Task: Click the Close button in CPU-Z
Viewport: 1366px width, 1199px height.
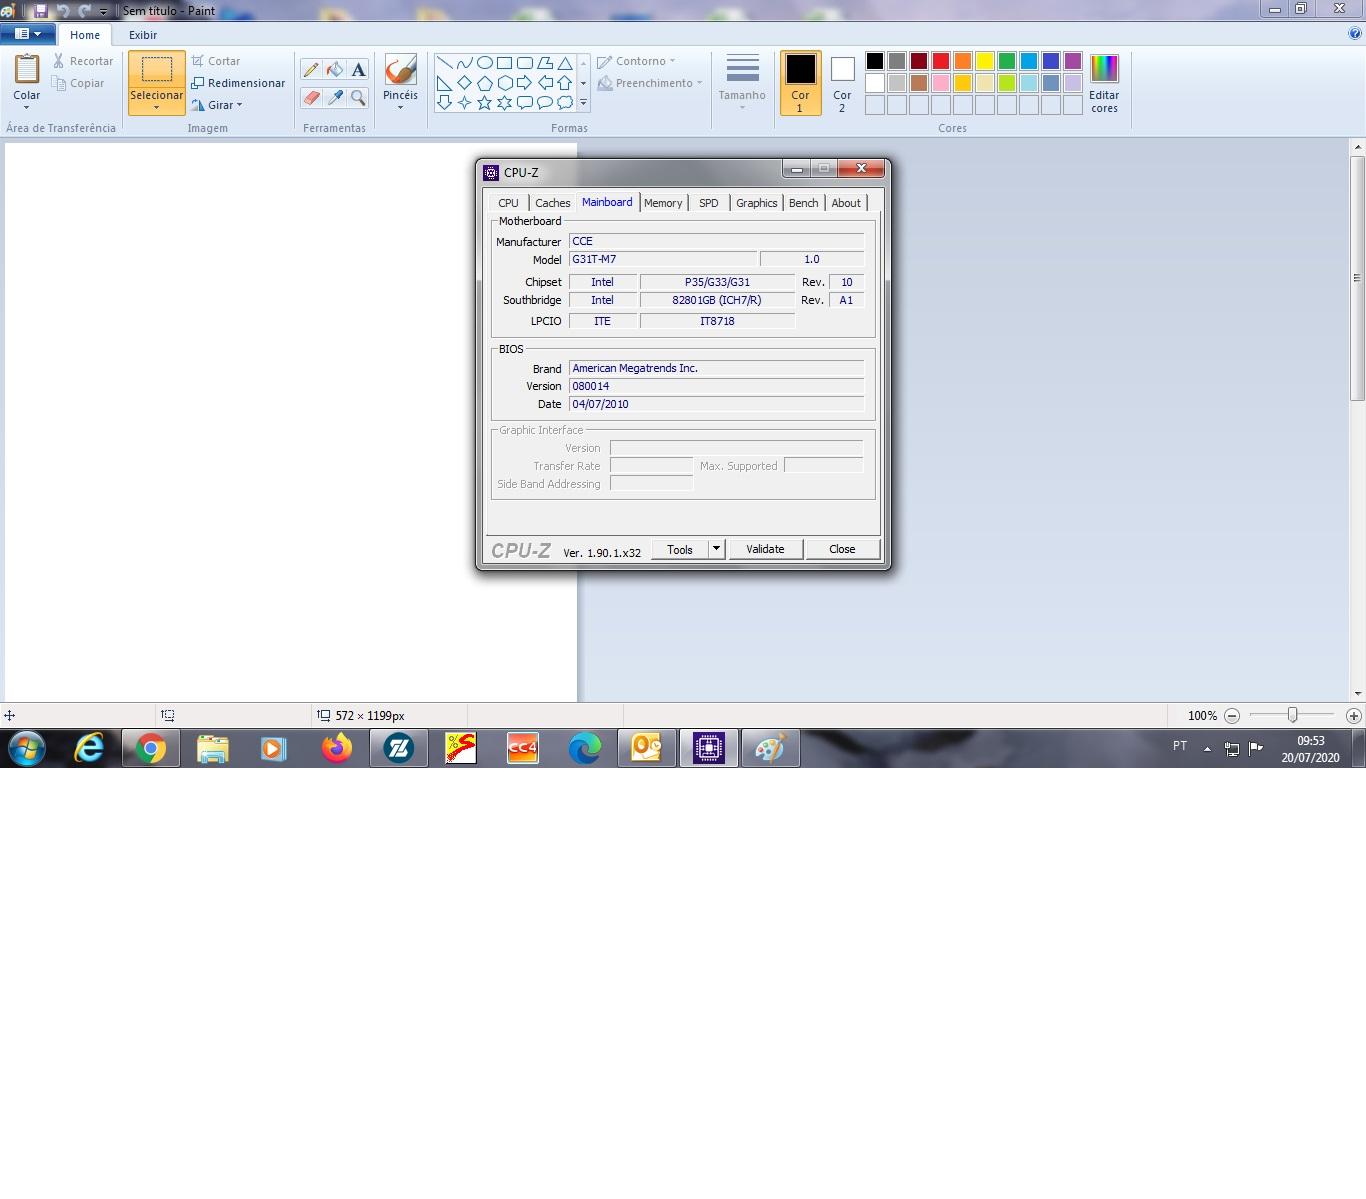Action: coord(842,549)
